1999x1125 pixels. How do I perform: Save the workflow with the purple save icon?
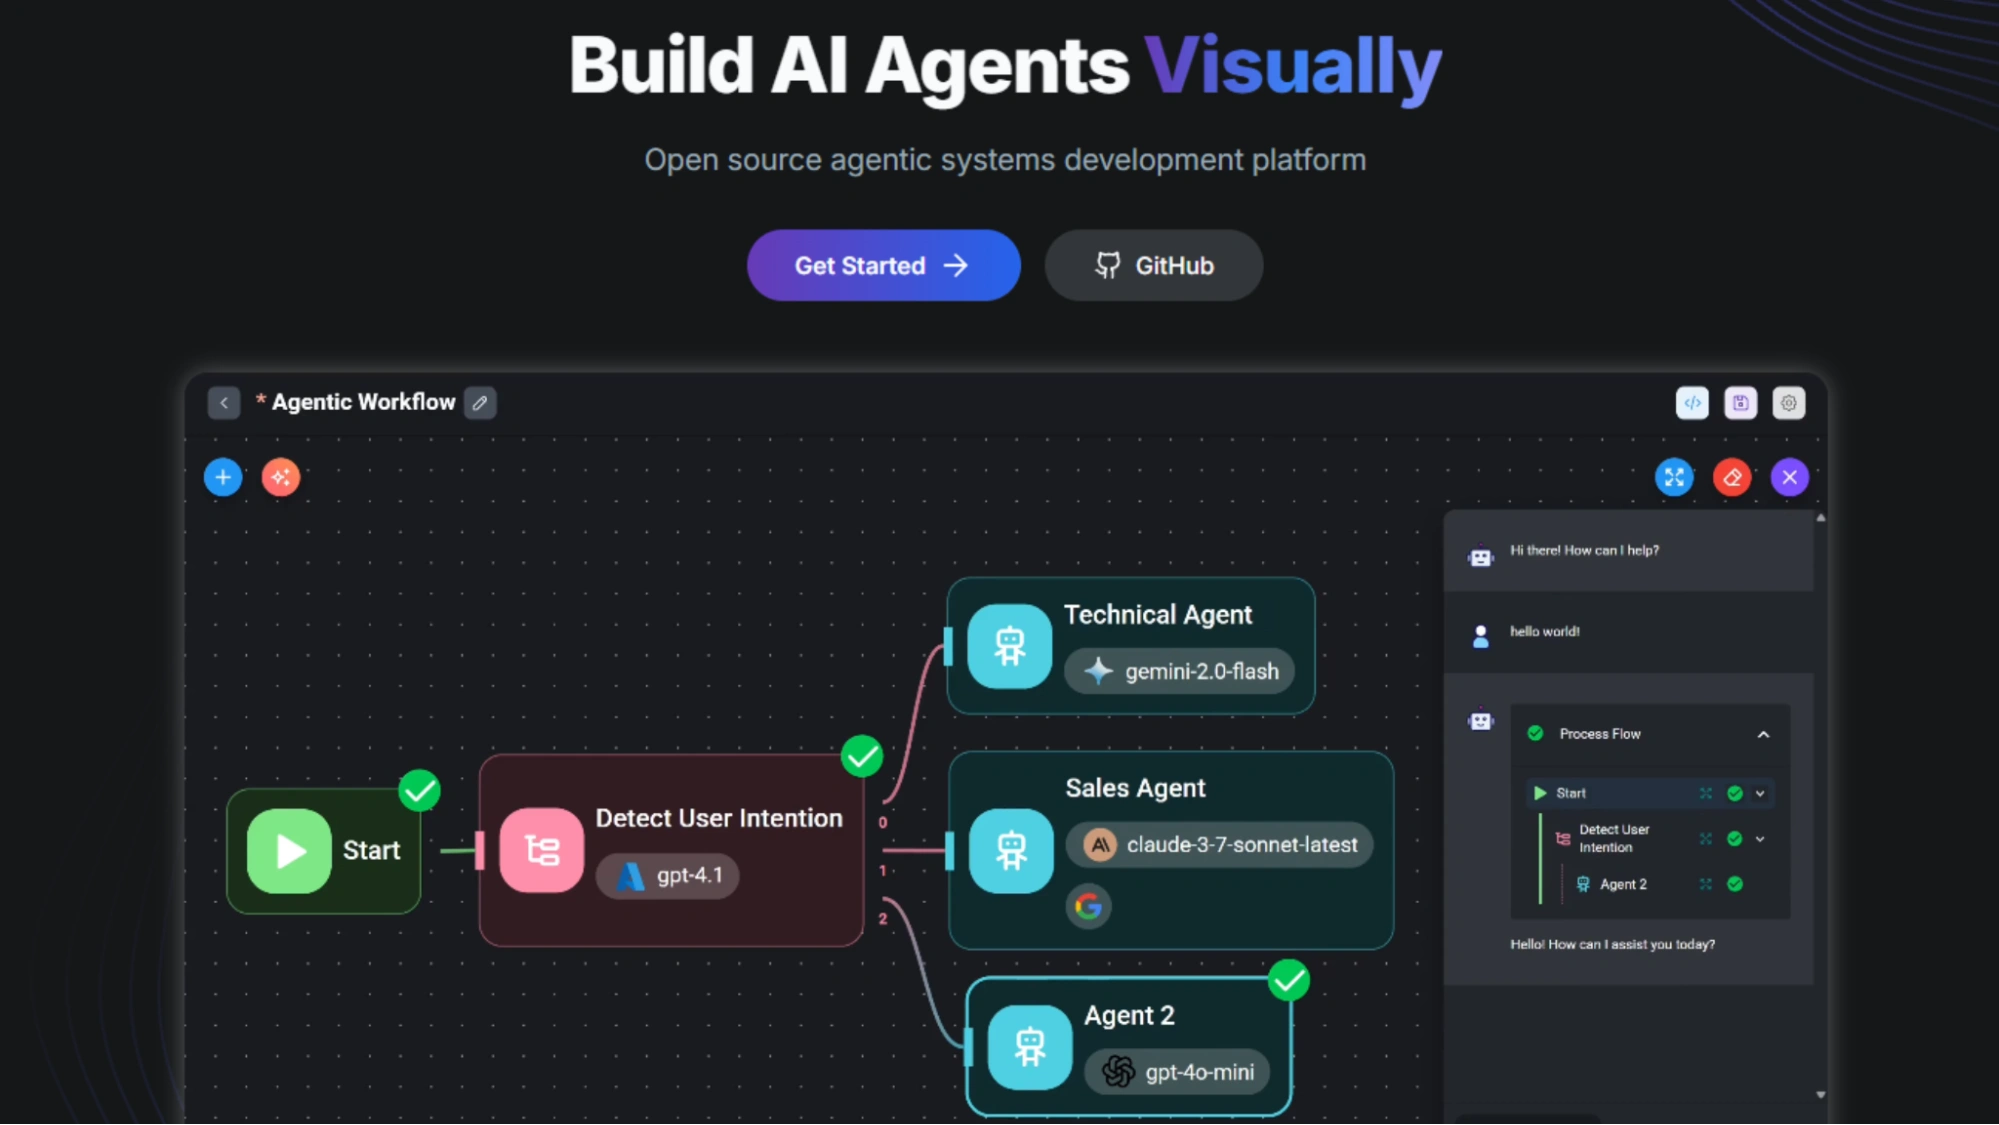click(1740, 403)
